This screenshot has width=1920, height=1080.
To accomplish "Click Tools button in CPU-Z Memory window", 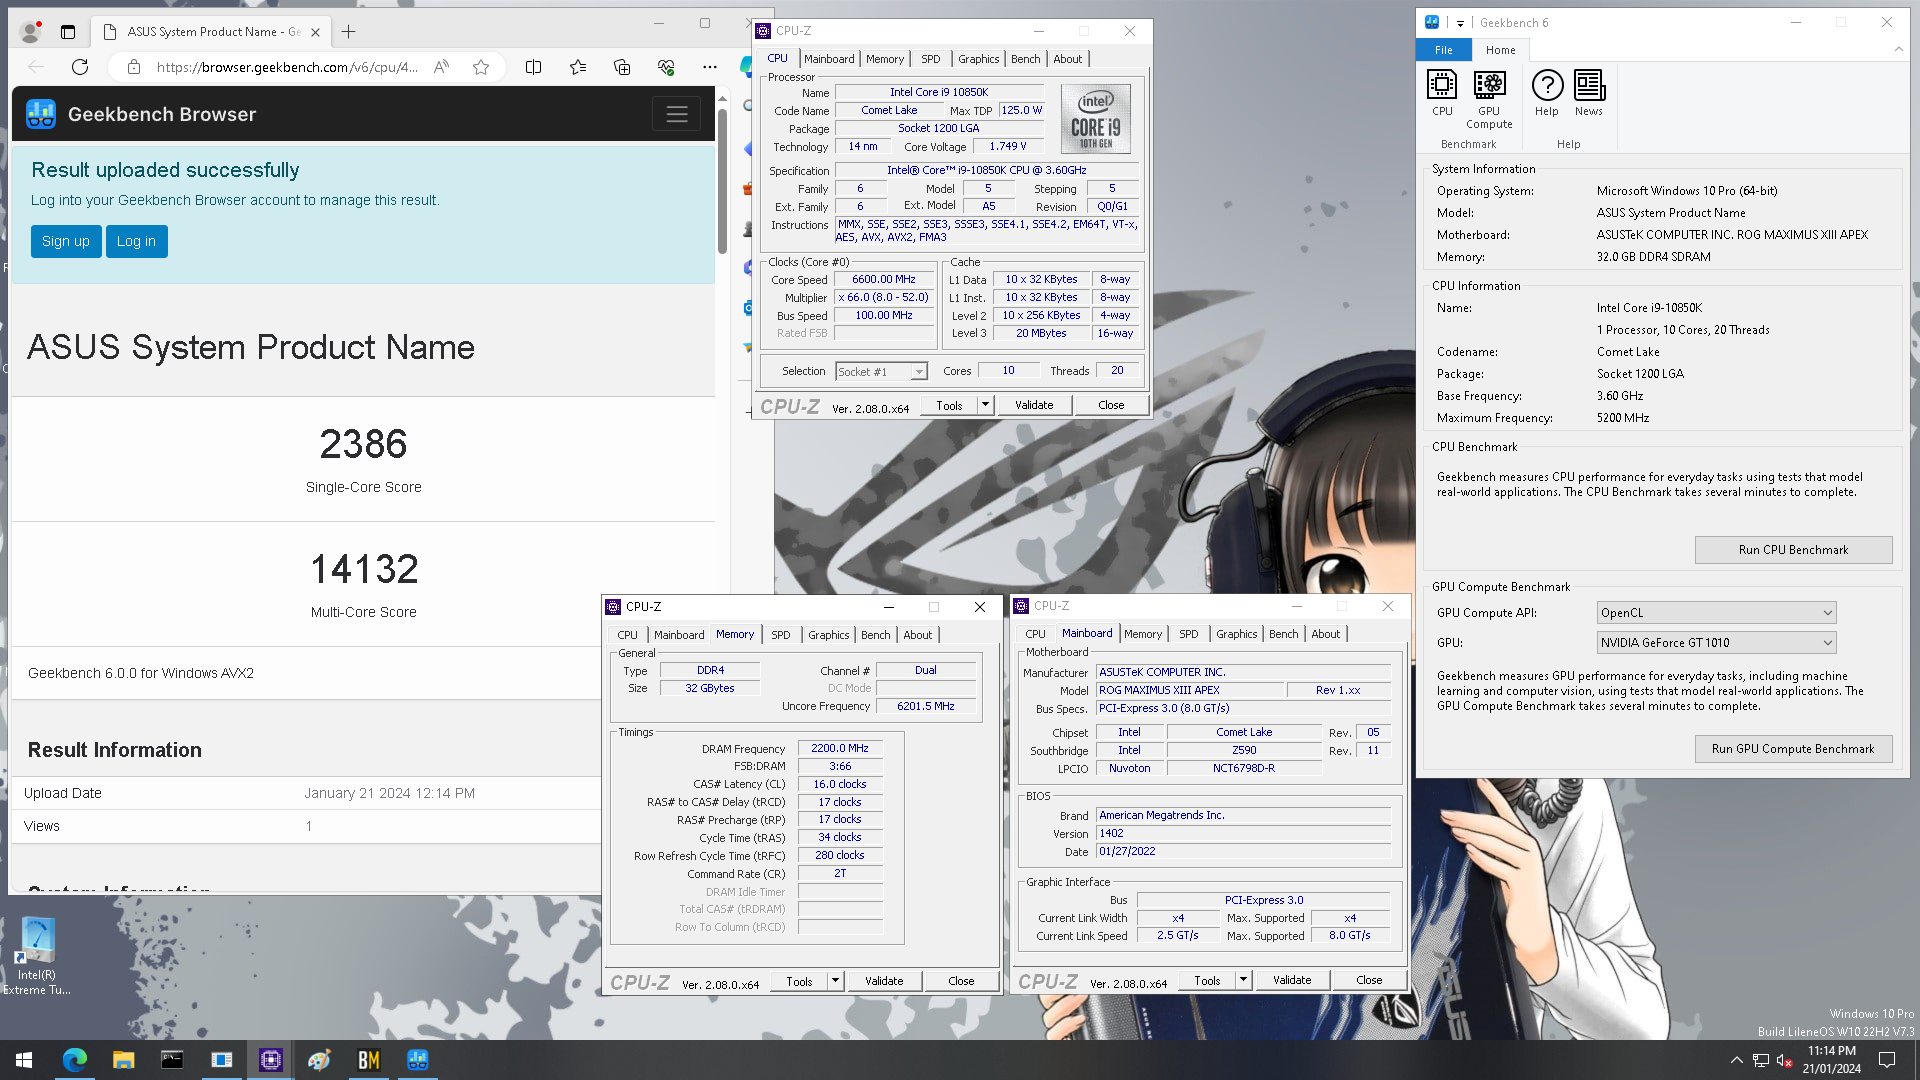I will tap(799, 981).
